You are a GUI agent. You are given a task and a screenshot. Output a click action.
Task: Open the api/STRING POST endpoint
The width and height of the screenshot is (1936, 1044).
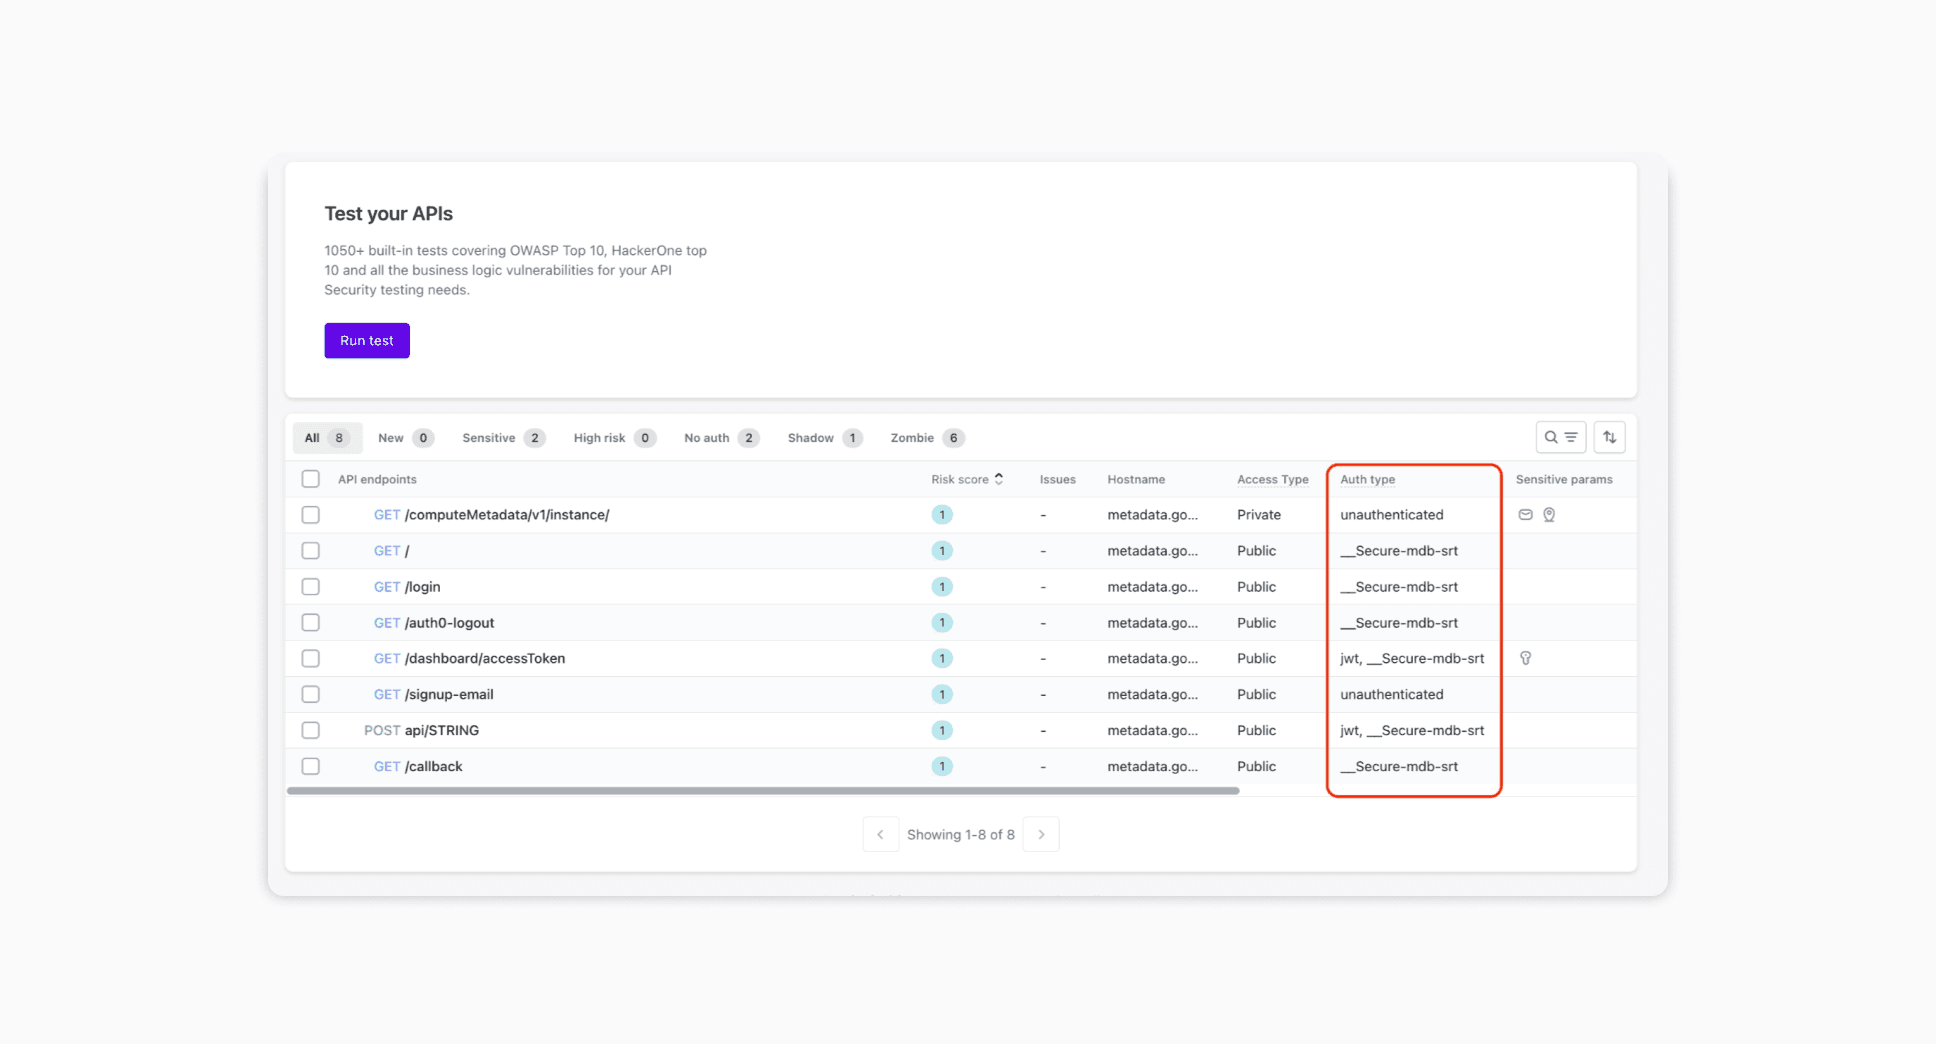click(442, 731)
